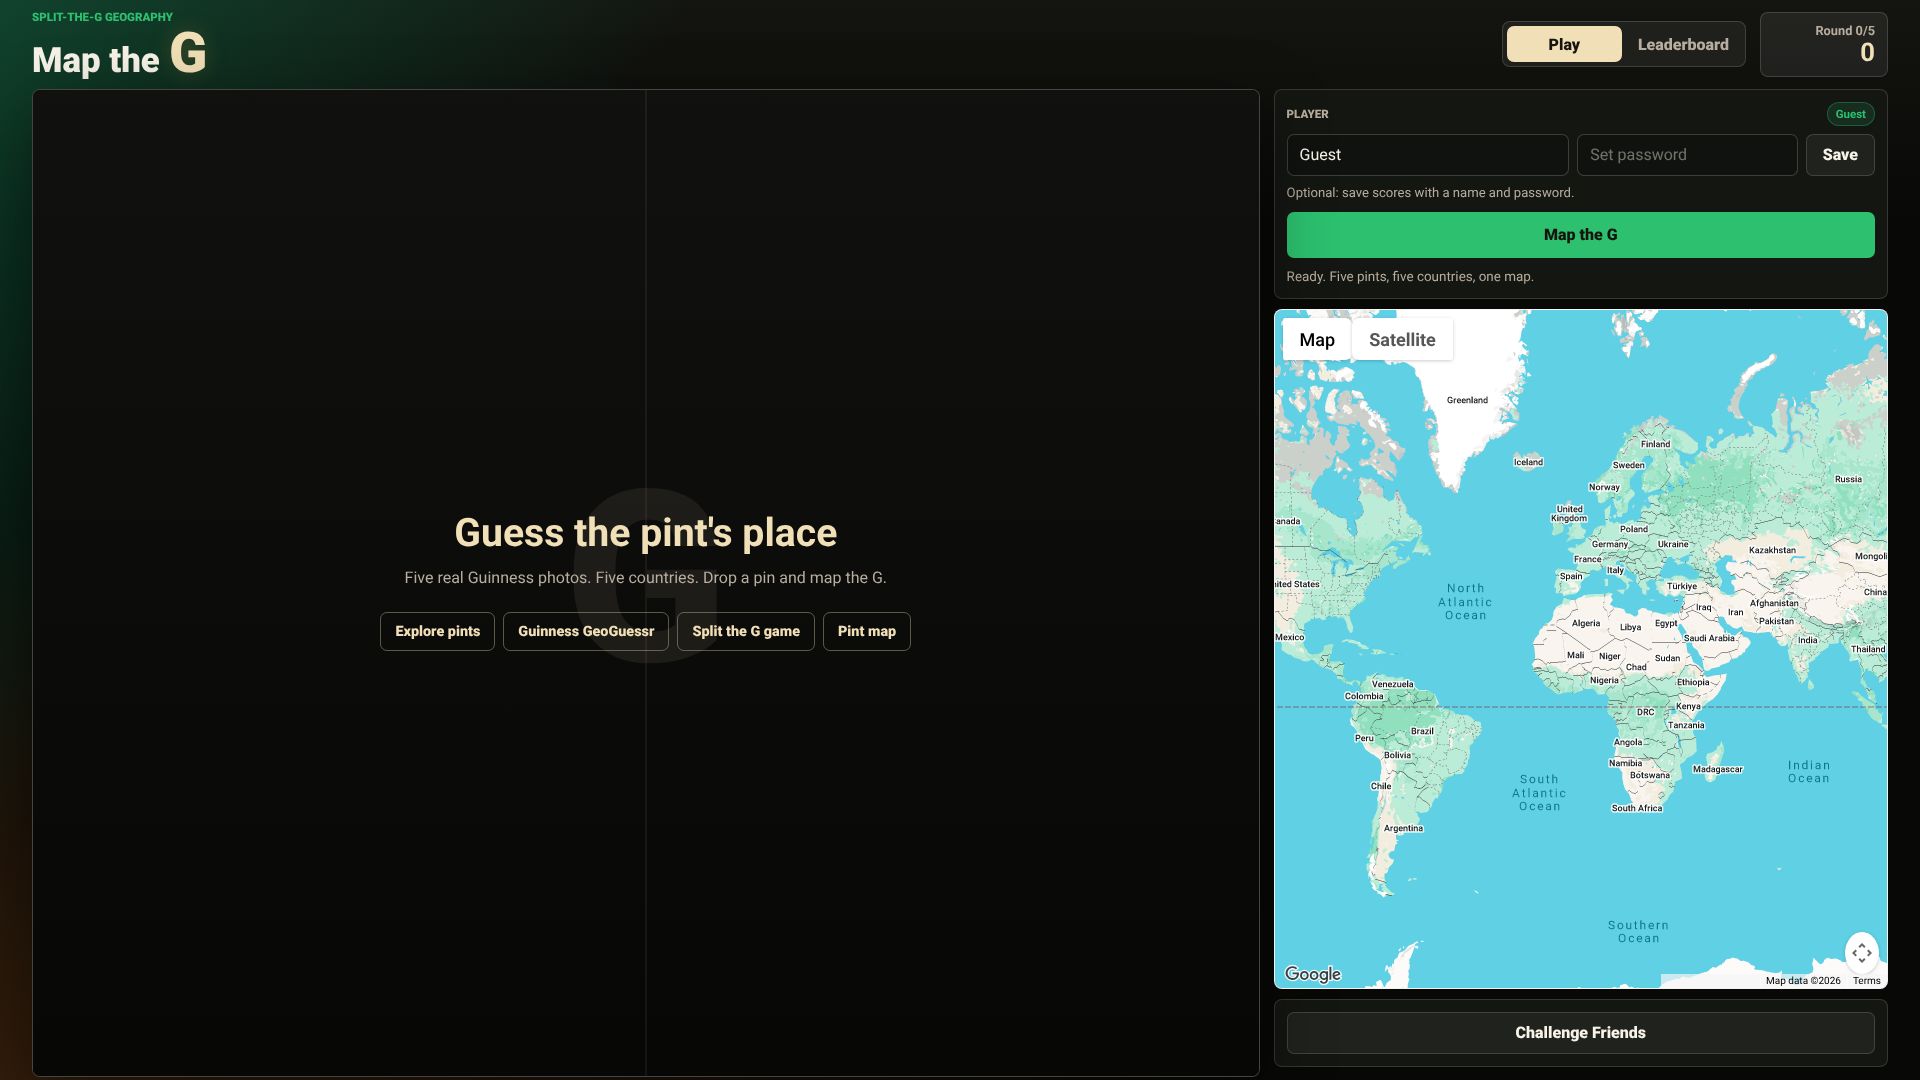This screenshot has height=1080, width=1920.
Task: Click Southern Ocean label on map
Action: click(x=1638, y=932)
